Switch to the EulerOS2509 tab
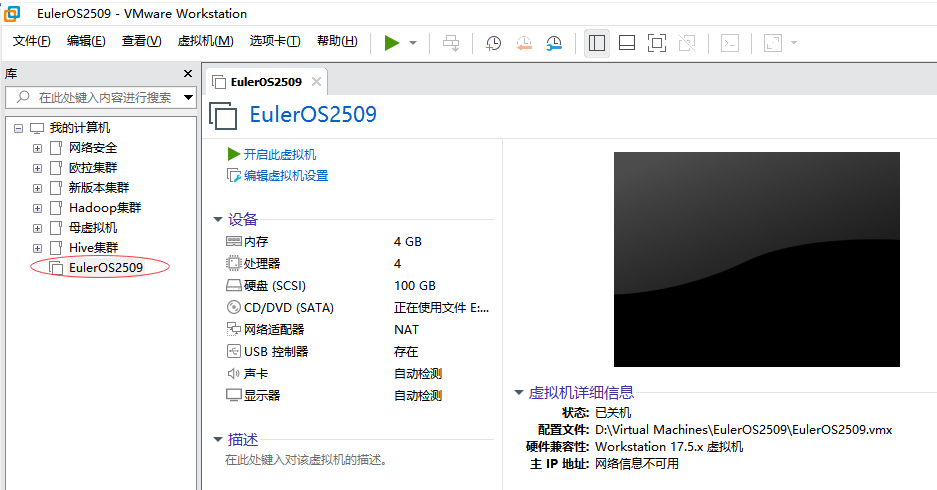937x490 pixels. (266, 82)
